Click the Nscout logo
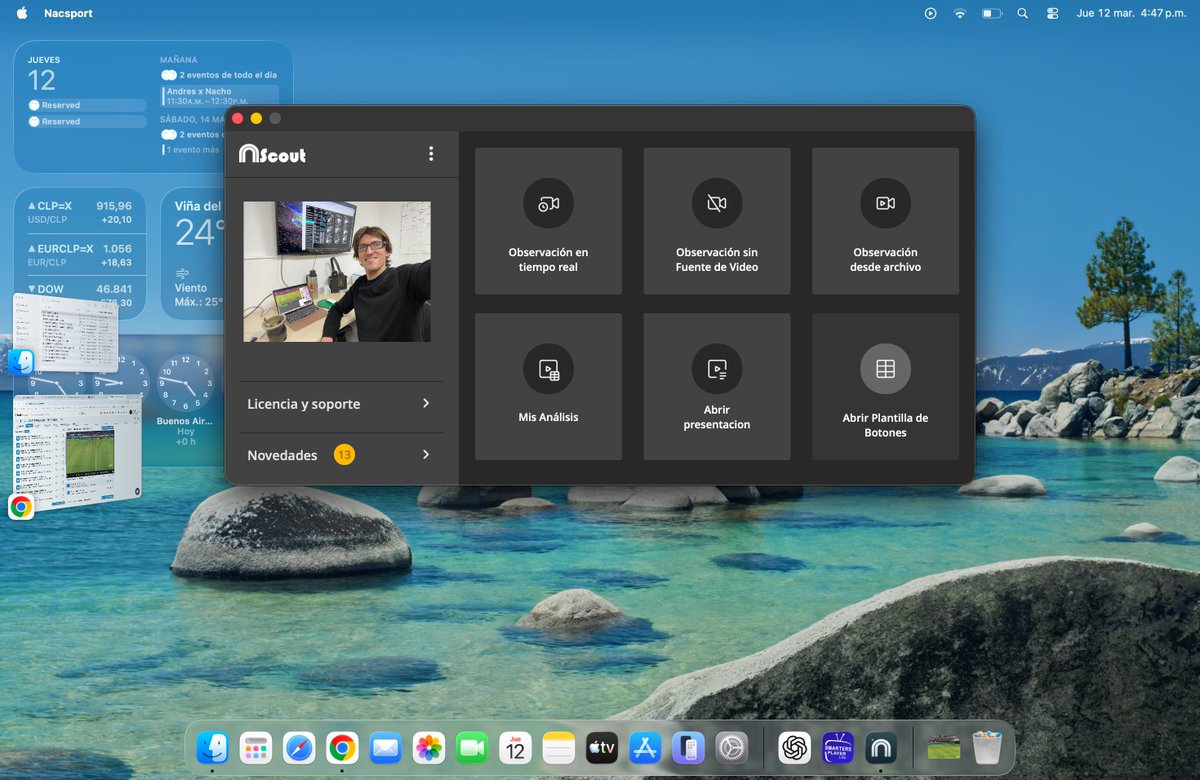 point(272,154)
